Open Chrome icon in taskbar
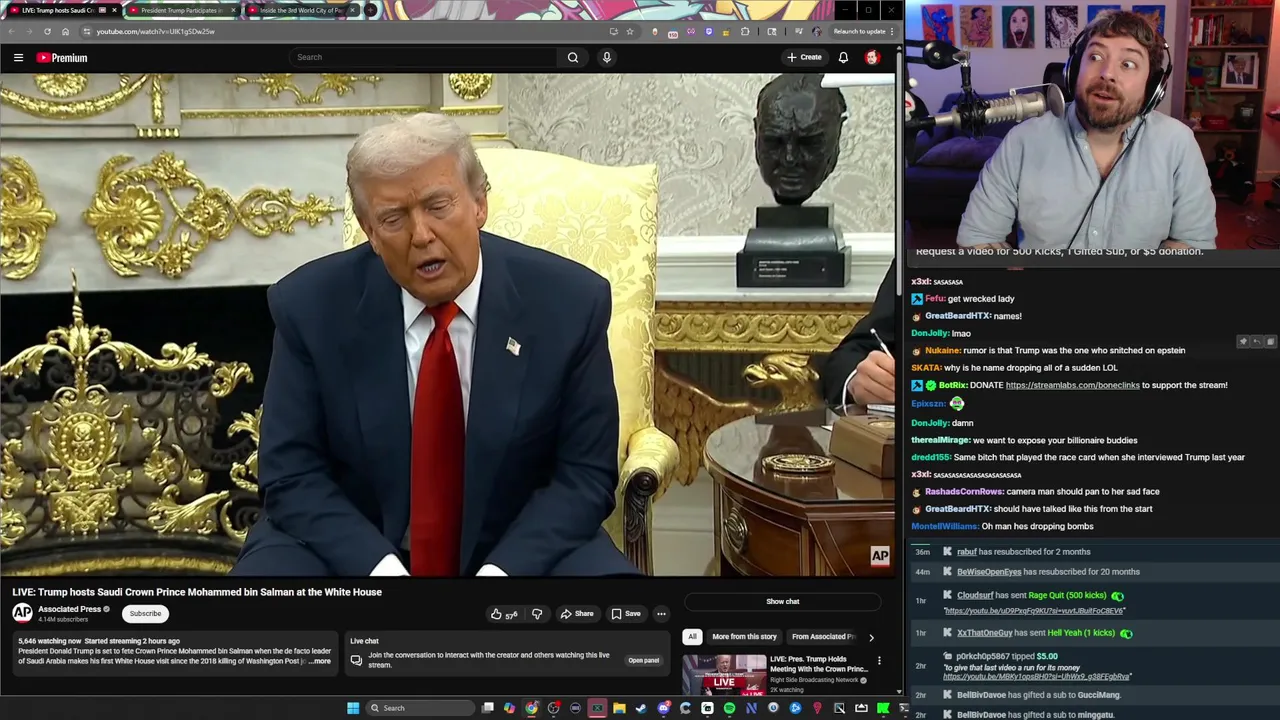This screenshot has height=720, width=1280. 531,708
